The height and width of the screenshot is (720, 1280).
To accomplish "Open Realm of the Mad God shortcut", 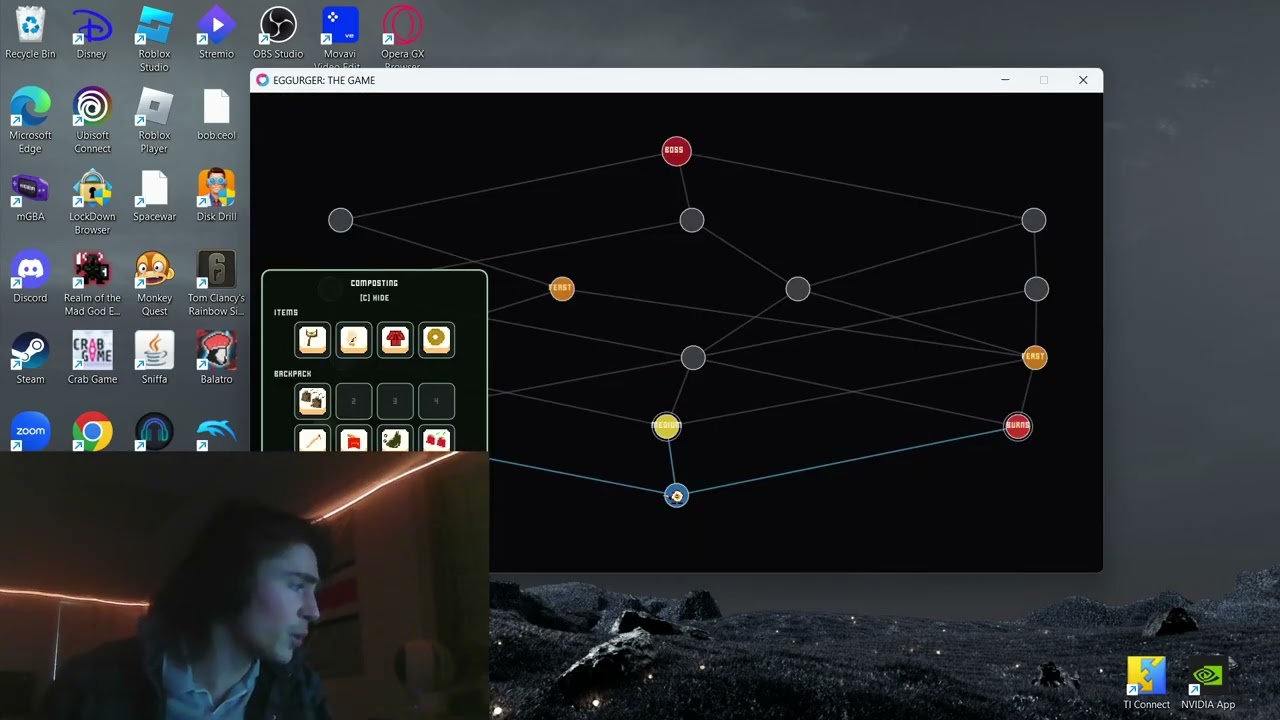I will click(x=92, y=284).
